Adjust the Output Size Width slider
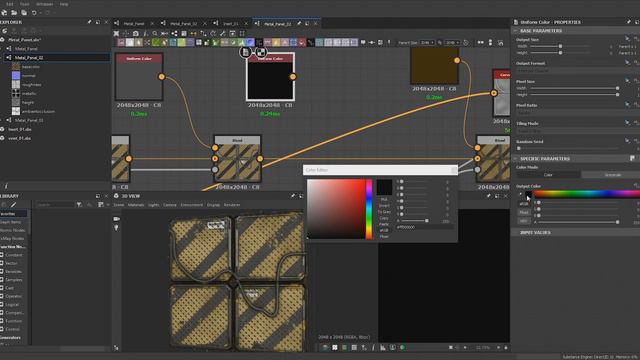640x360 pixels. [560, 46]
